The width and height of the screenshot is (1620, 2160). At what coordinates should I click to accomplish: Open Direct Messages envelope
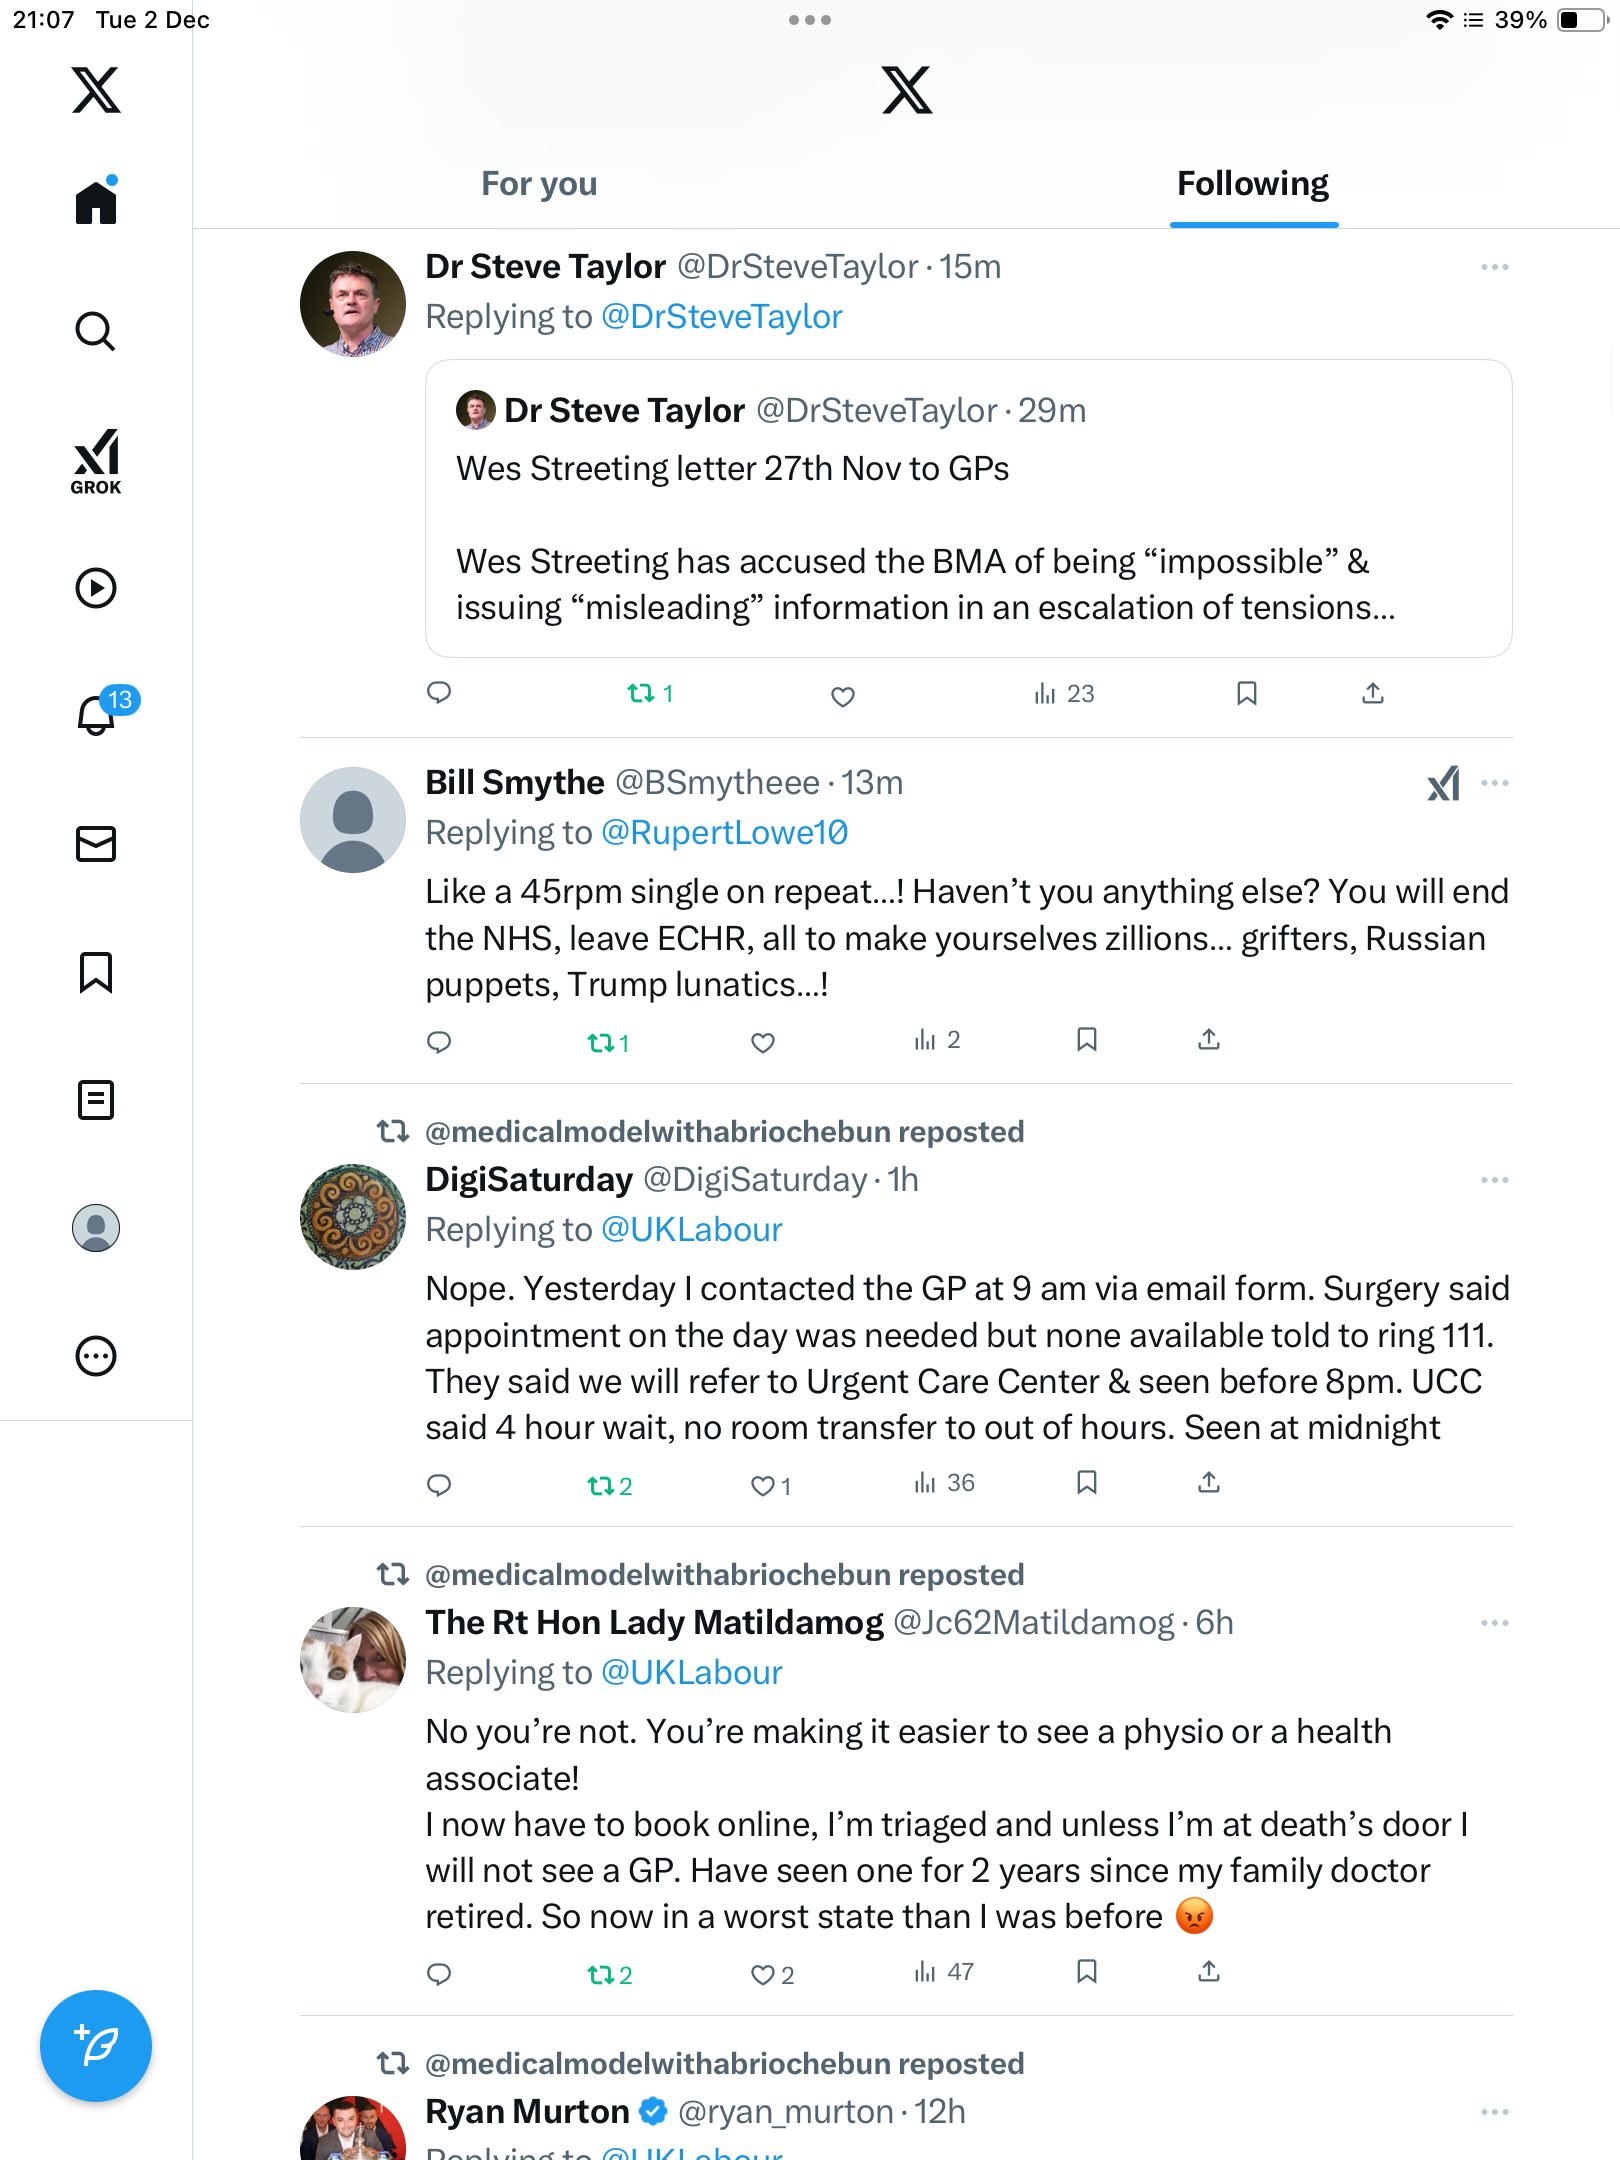(96, 844)
